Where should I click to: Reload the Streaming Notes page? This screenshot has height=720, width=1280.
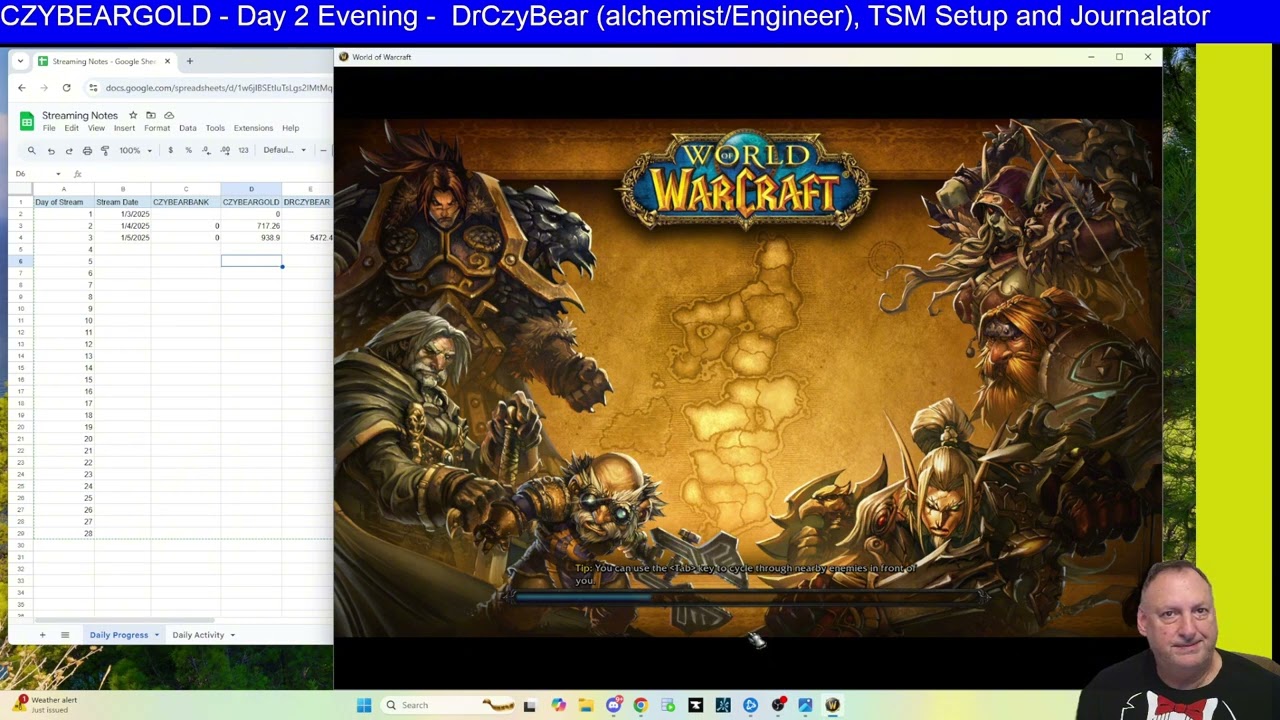(x=66, y=88)
